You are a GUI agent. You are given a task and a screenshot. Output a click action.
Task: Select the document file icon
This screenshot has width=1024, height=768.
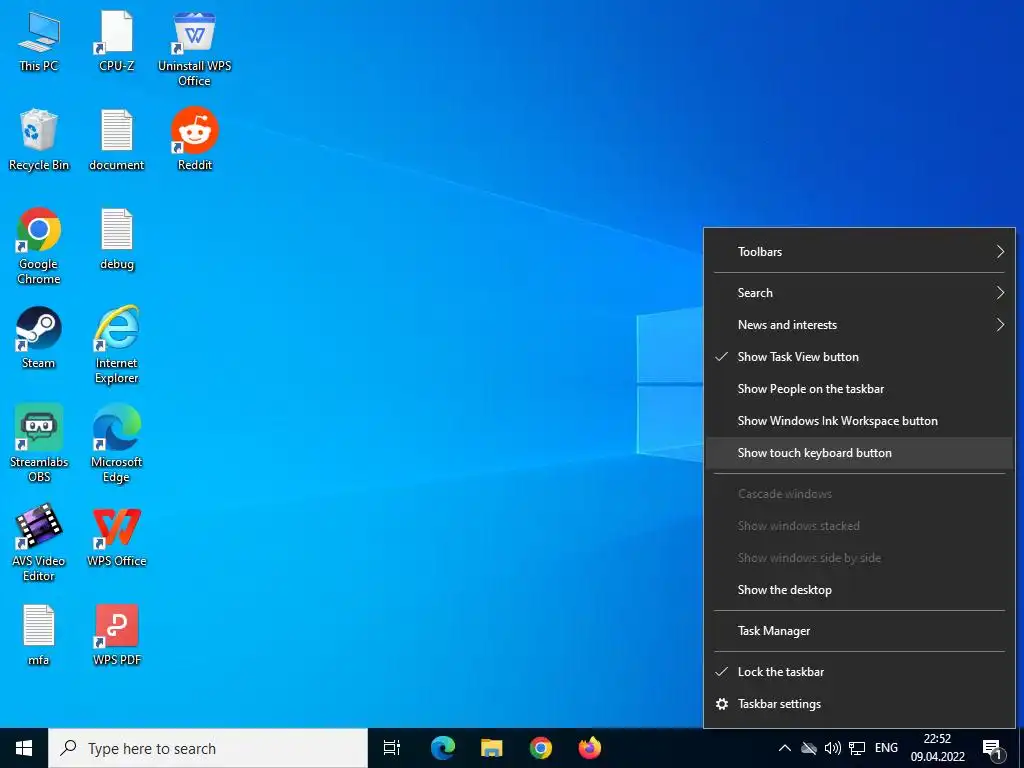[x=116, y=140]
